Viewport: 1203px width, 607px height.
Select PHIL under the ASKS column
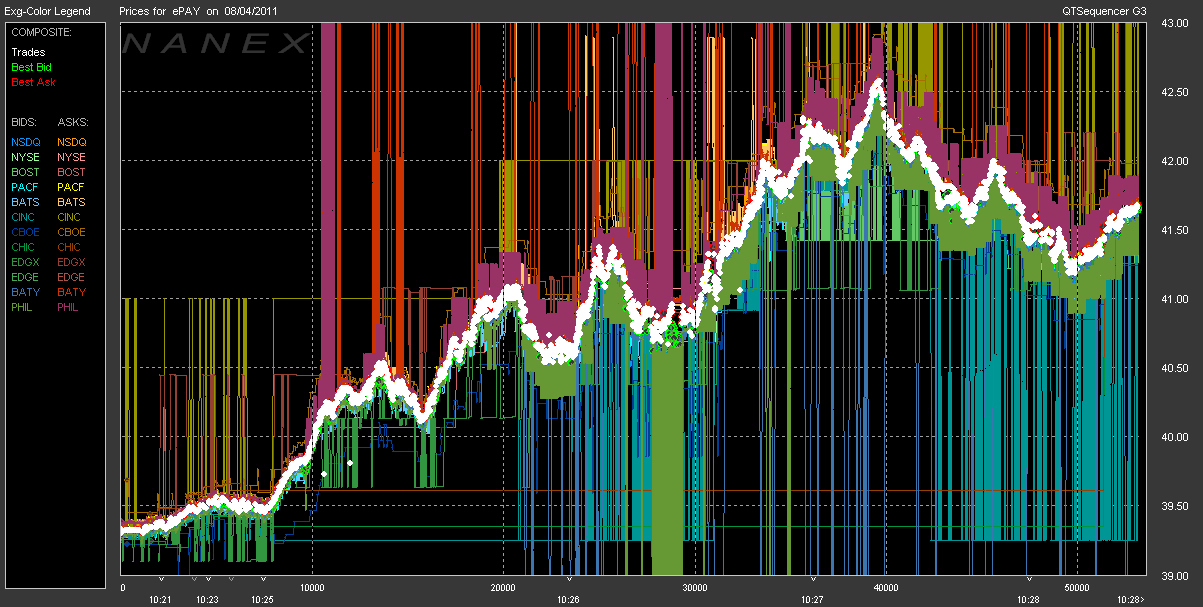70,307
